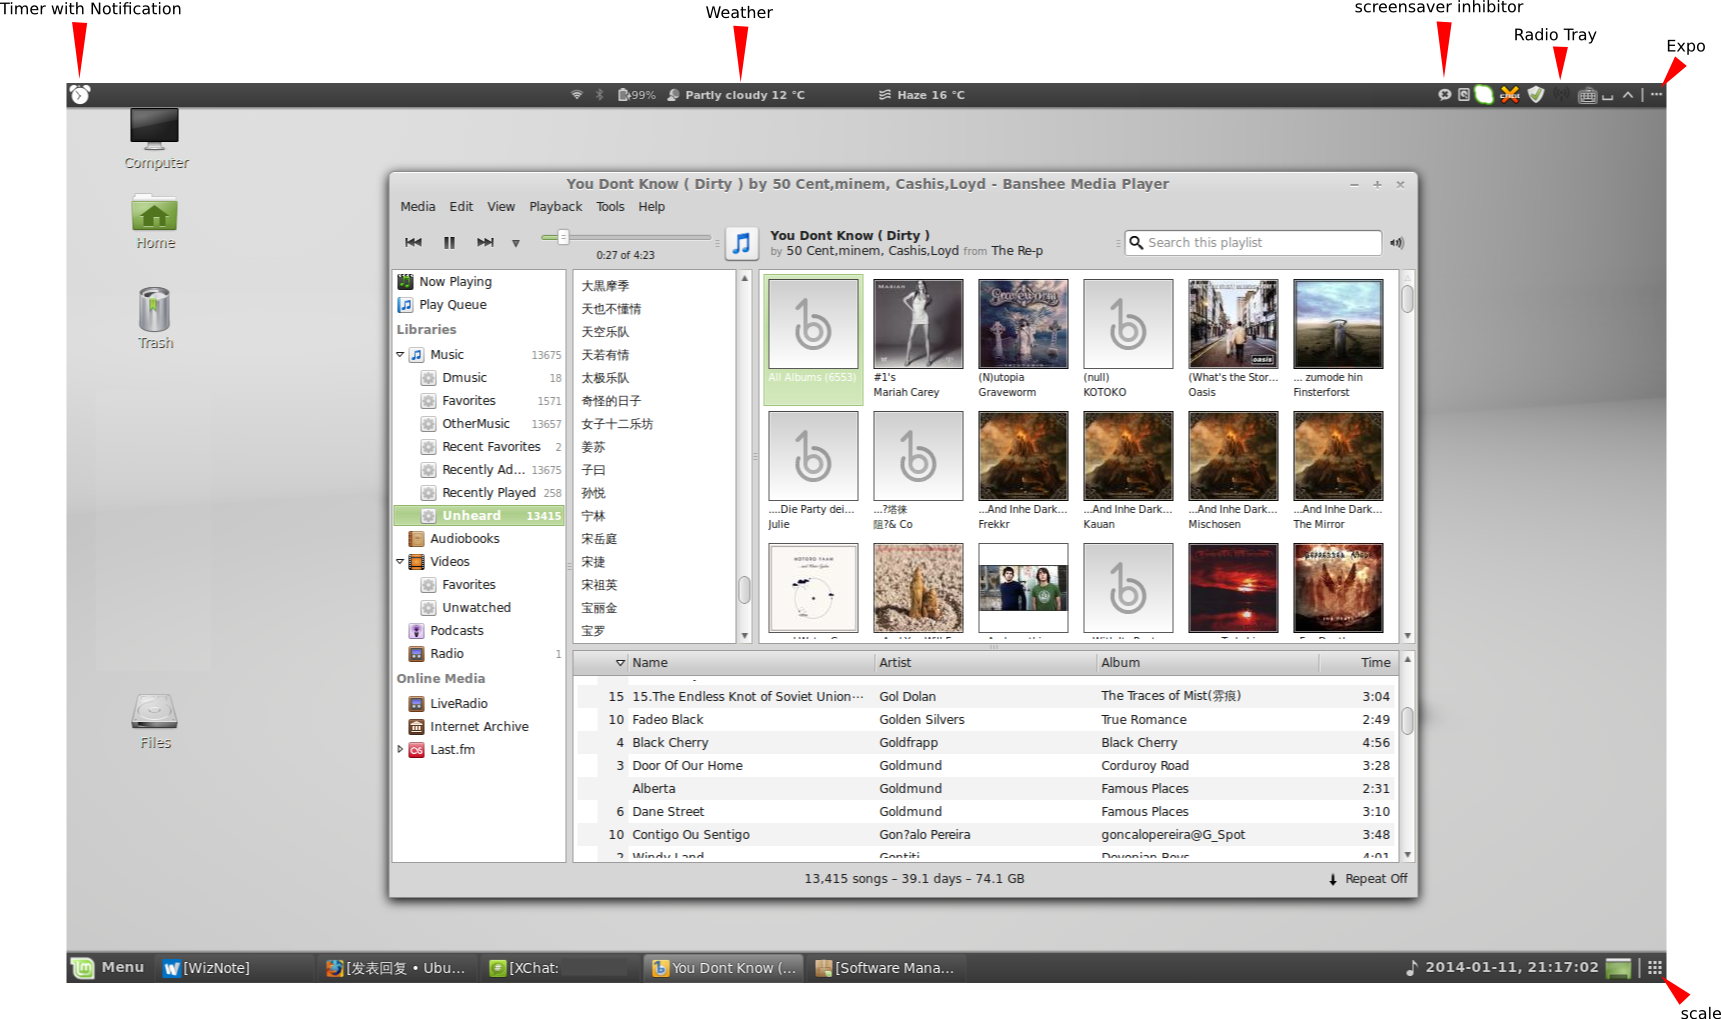Click the Audiobooks icon in sidebar
Screen dimensions: 1721x1019
point(417,539)
